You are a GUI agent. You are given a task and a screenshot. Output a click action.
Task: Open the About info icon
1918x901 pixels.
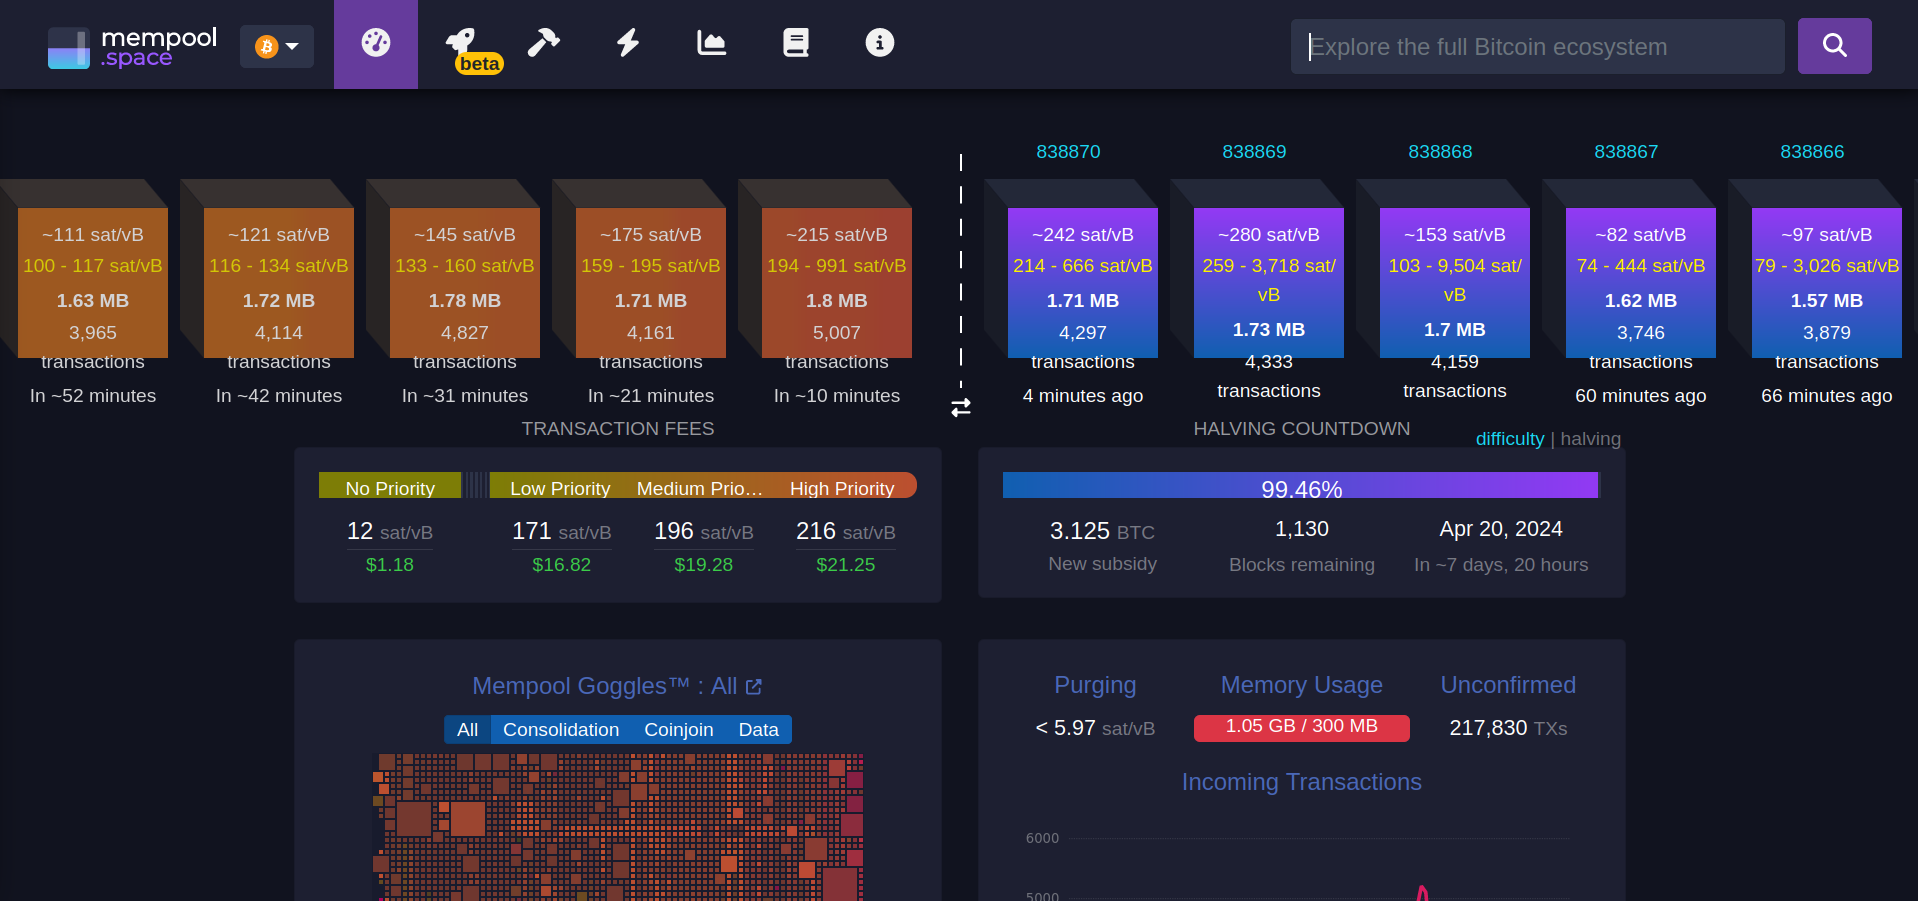[x=879, y=43]
